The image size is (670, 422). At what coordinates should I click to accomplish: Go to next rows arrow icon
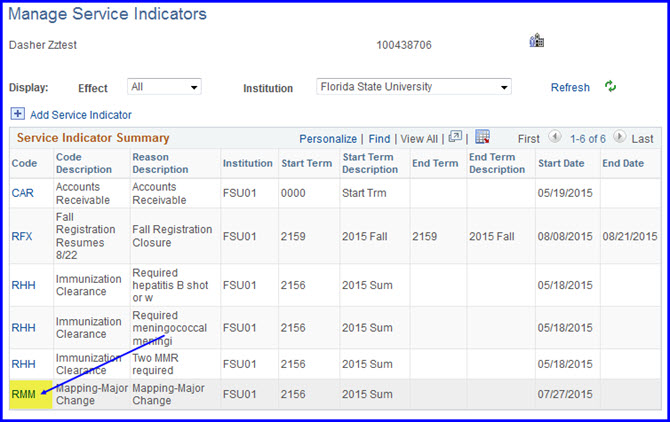click(619, 137)
